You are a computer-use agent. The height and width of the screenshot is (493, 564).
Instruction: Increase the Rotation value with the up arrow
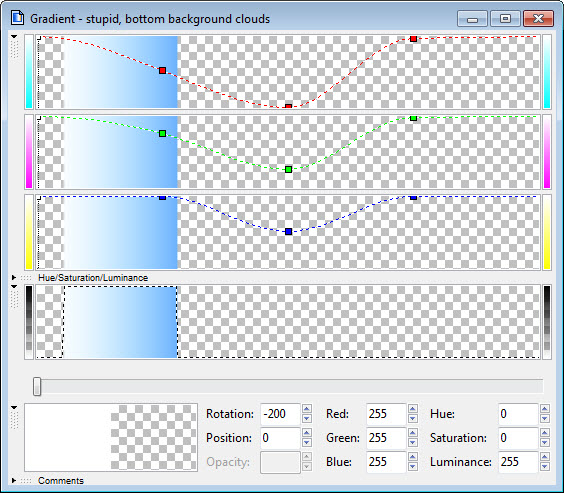(306, 409)
